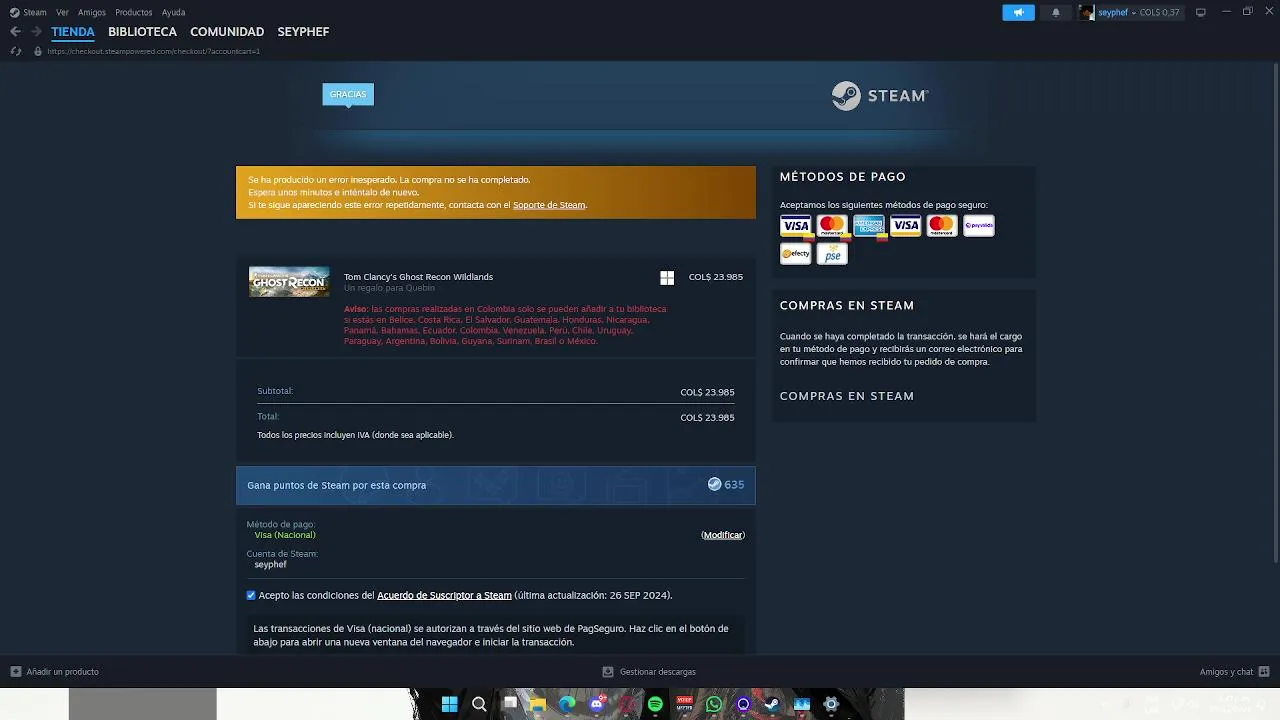Image resolution: width=1280 pixels, height=720 pixels.
Task: Open Spotify from the taskbar
Action: pos(655,704)
